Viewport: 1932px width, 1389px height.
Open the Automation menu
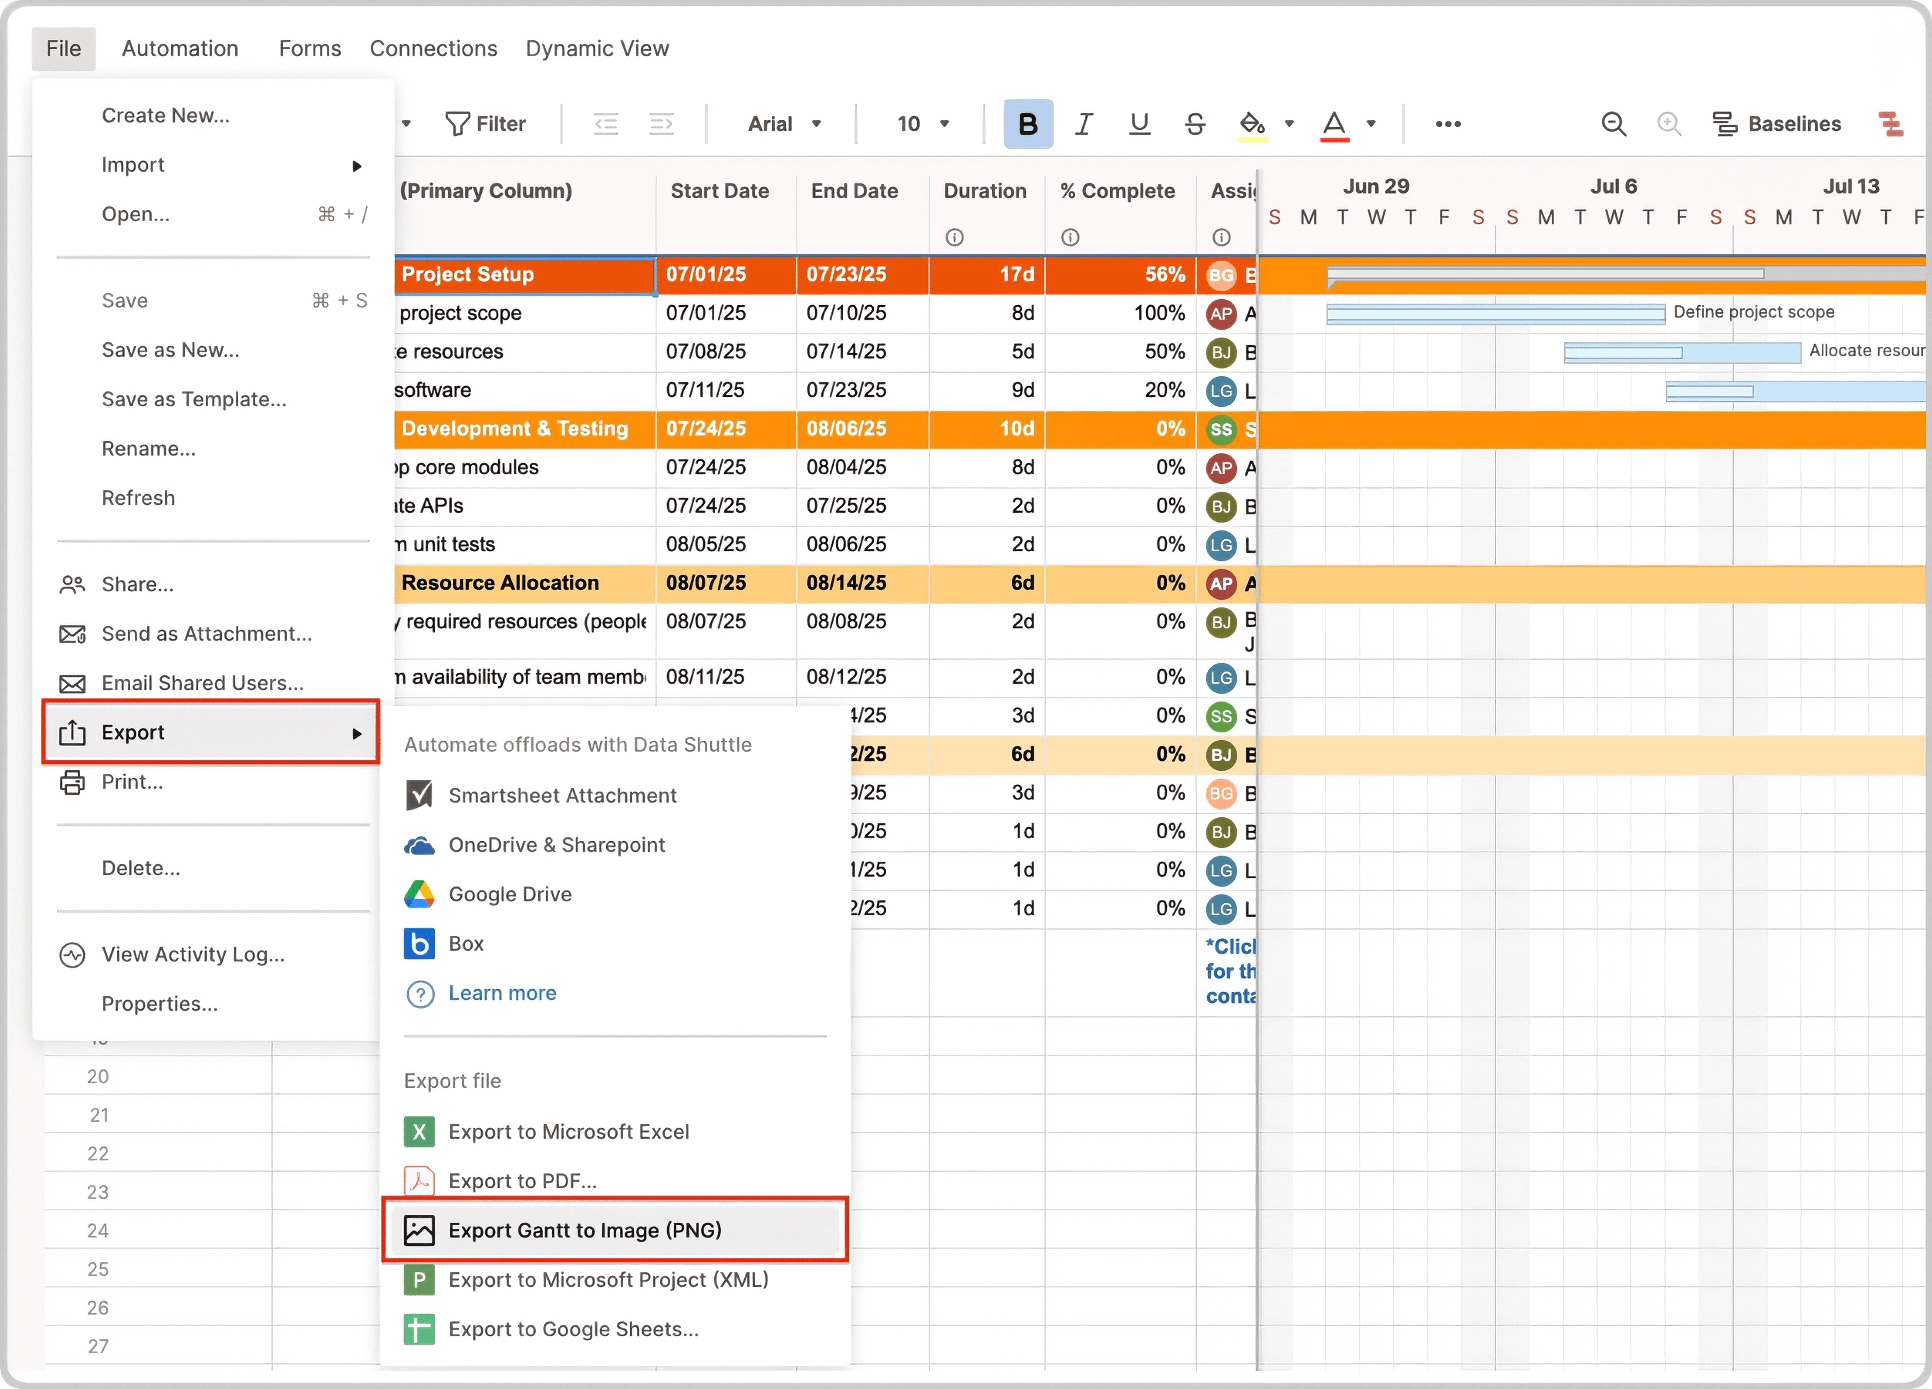(179, 48)
